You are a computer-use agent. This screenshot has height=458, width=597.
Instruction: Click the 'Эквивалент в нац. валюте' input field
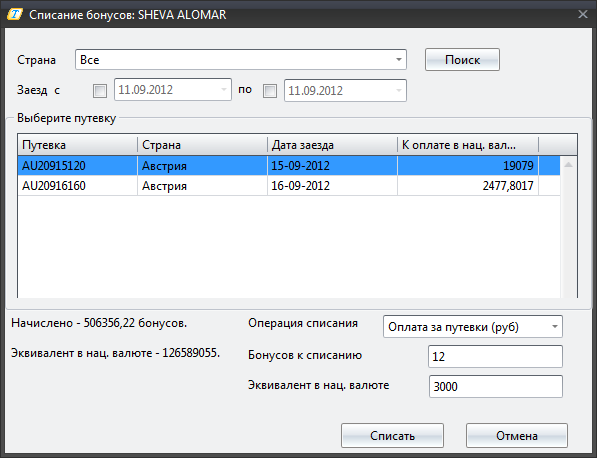click(496, 386)
